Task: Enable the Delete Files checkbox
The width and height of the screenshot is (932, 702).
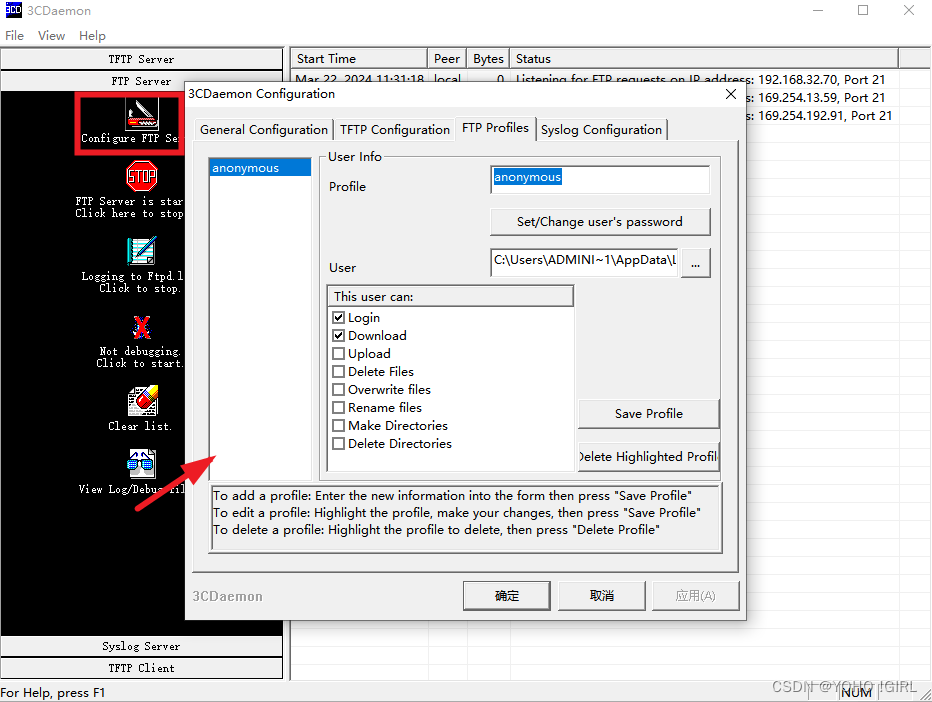Action: [x=339, y=372]
